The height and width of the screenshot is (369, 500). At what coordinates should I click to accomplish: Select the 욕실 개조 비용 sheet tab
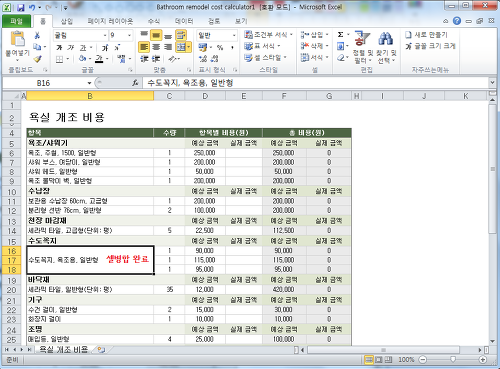63,349
